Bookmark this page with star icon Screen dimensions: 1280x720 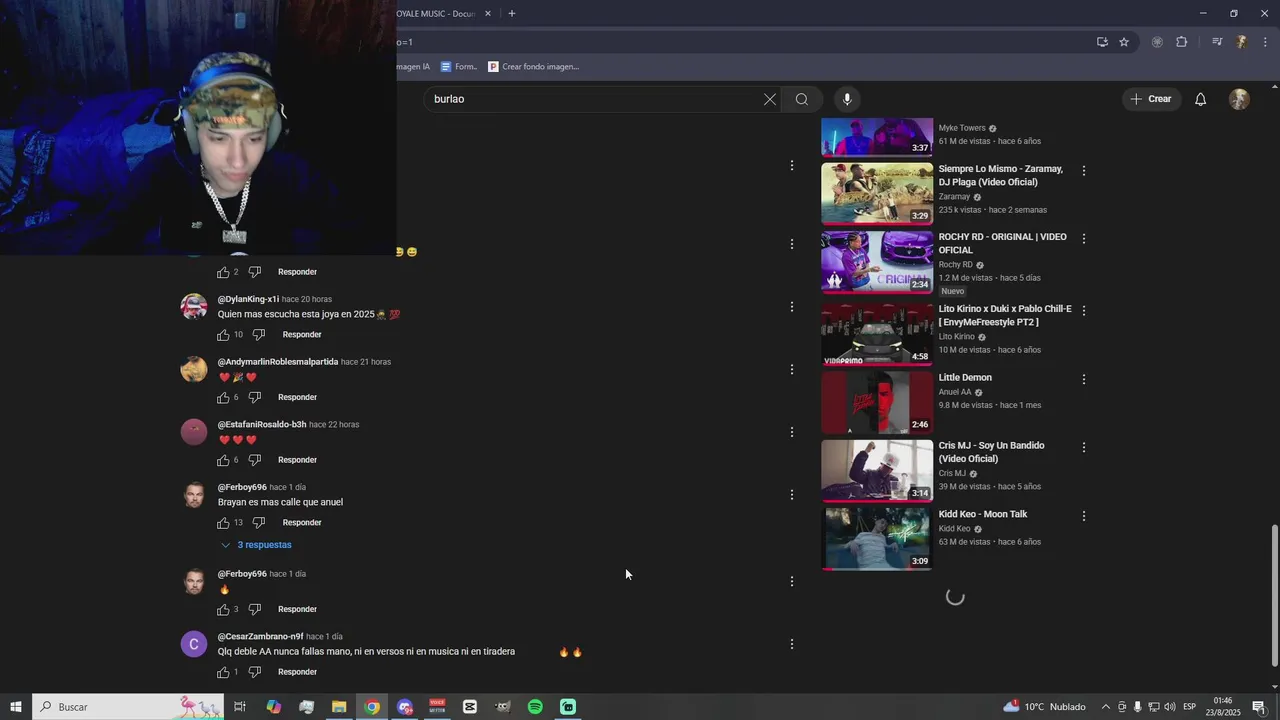pos(1124,42)
